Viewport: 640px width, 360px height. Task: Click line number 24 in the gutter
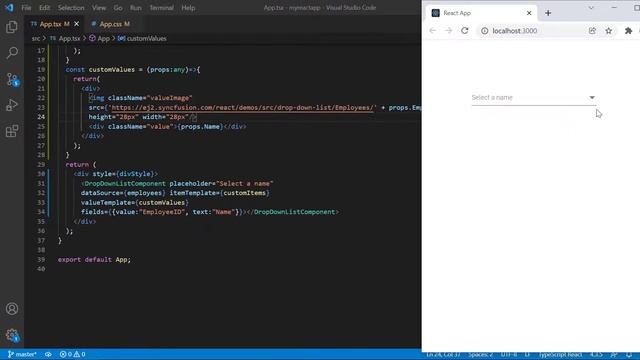(x=41, y=117)
